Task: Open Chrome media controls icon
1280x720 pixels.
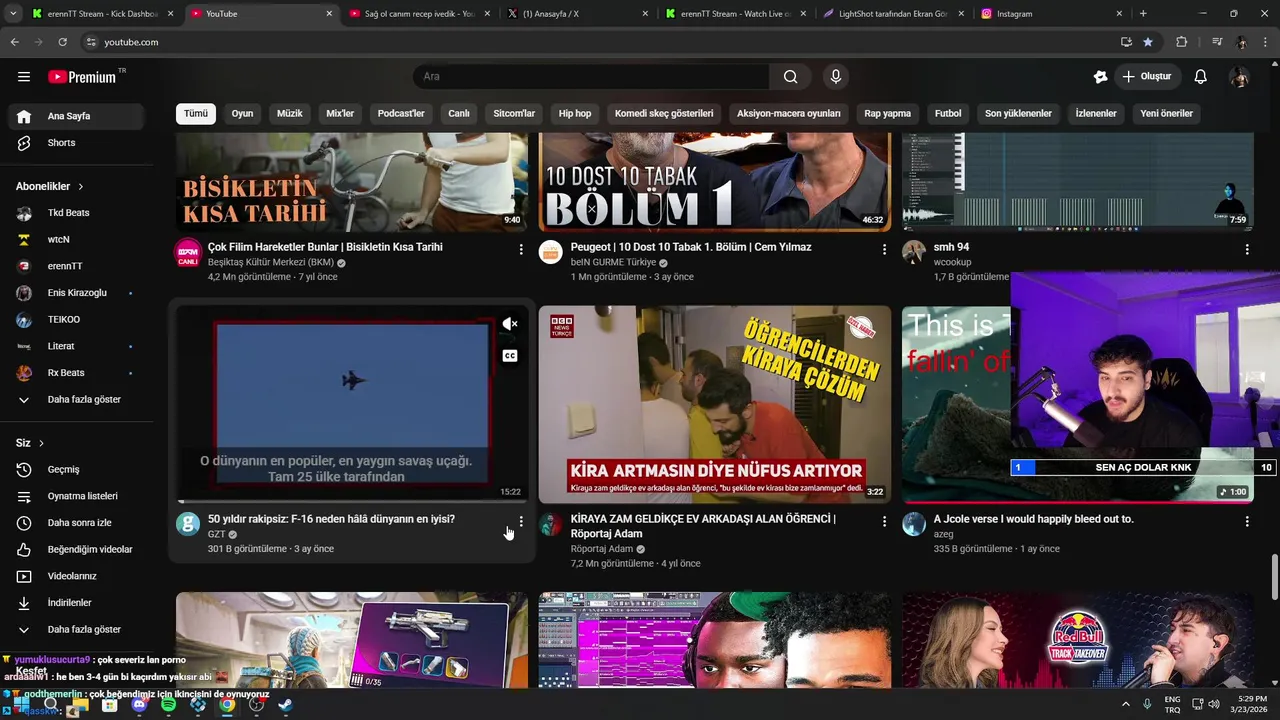Action: (x=1217, y=42)
